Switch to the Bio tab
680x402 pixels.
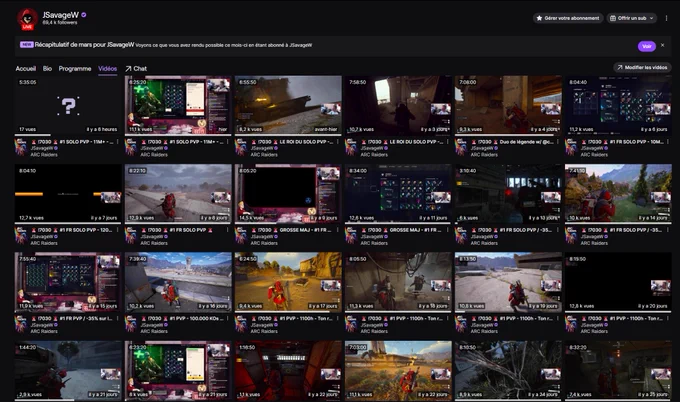pos(47,69)
